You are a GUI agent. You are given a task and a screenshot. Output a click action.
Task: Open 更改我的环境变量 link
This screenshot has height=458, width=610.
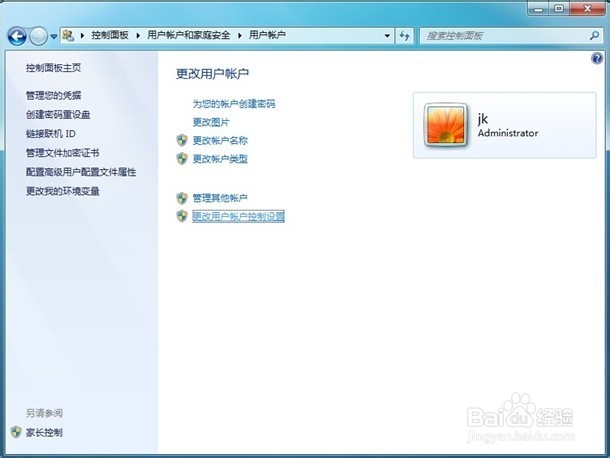coord(63,191)
